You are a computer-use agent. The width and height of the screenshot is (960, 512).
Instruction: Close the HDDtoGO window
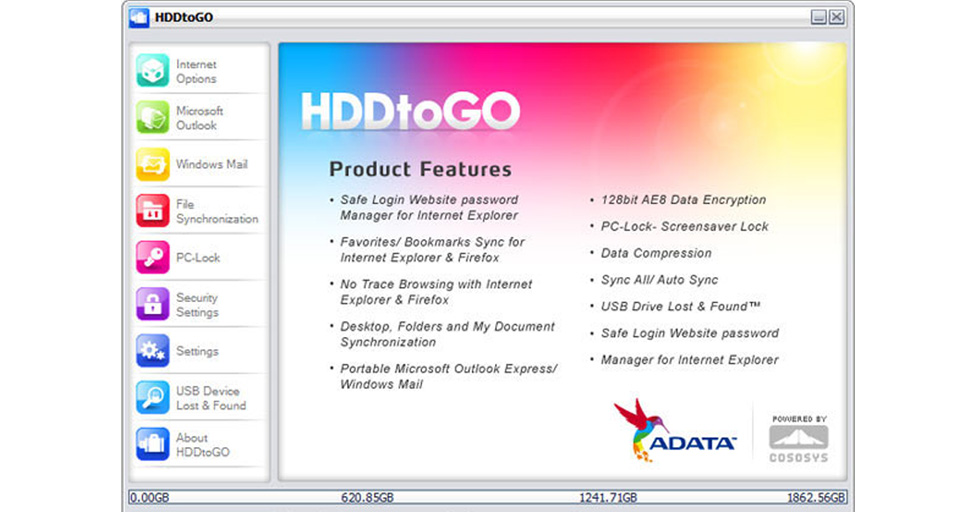pos(837,17)
